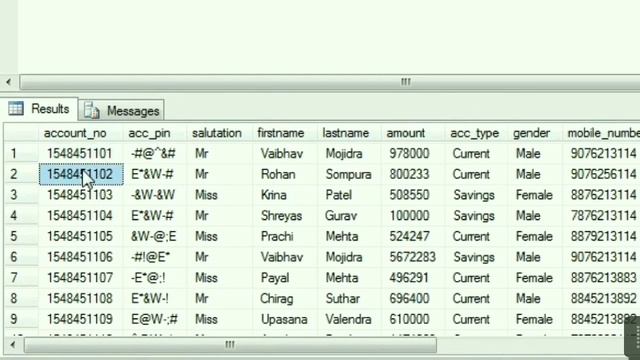Click the lastname cell Valendra
Image resolution: width=640 pixels, height=360 pixels.
349,319
